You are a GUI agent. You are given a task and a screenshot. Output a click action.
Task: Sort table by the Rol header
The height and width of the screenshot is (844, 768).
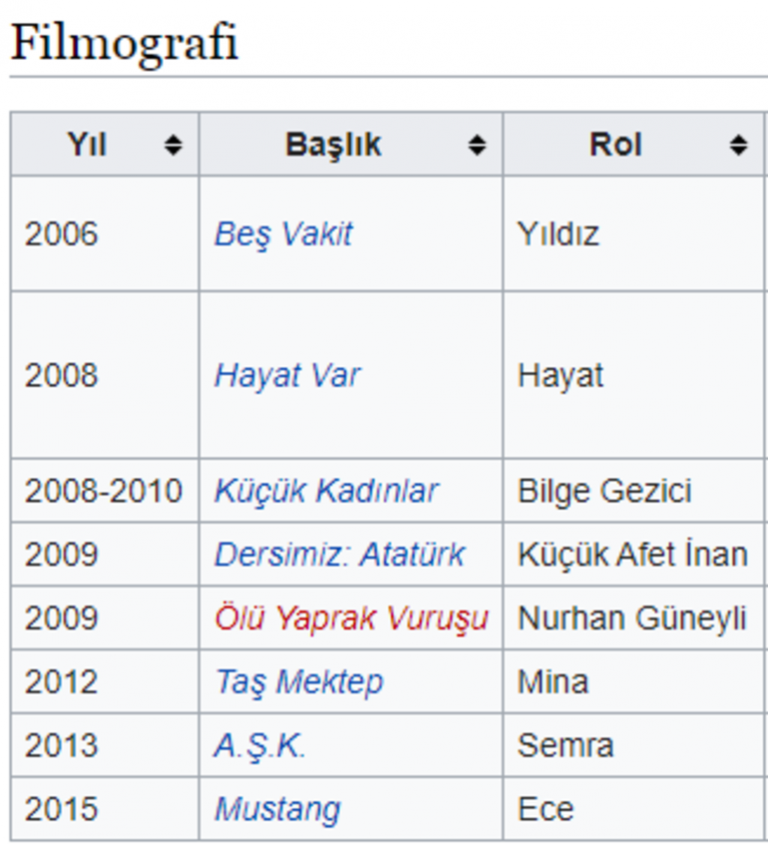tap(615, 145)
